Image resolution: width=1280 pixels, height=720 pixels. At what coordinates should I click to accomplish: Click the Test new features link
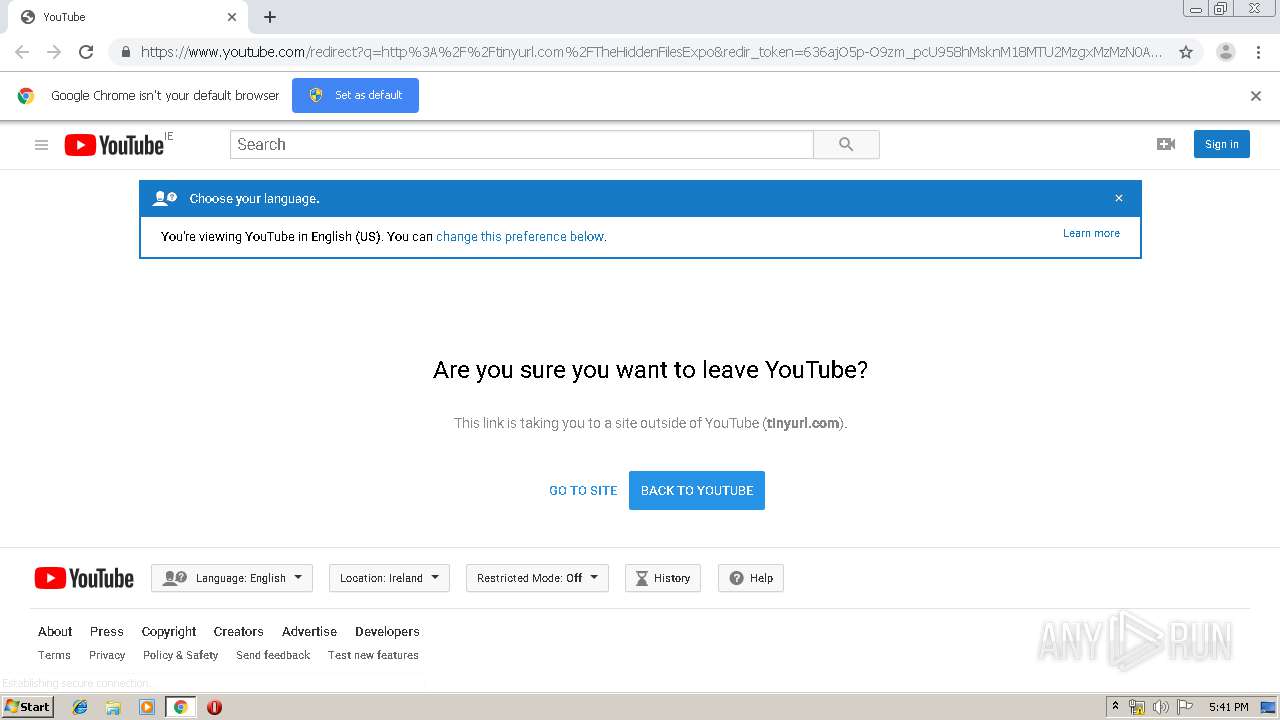(x=373, y=656)
